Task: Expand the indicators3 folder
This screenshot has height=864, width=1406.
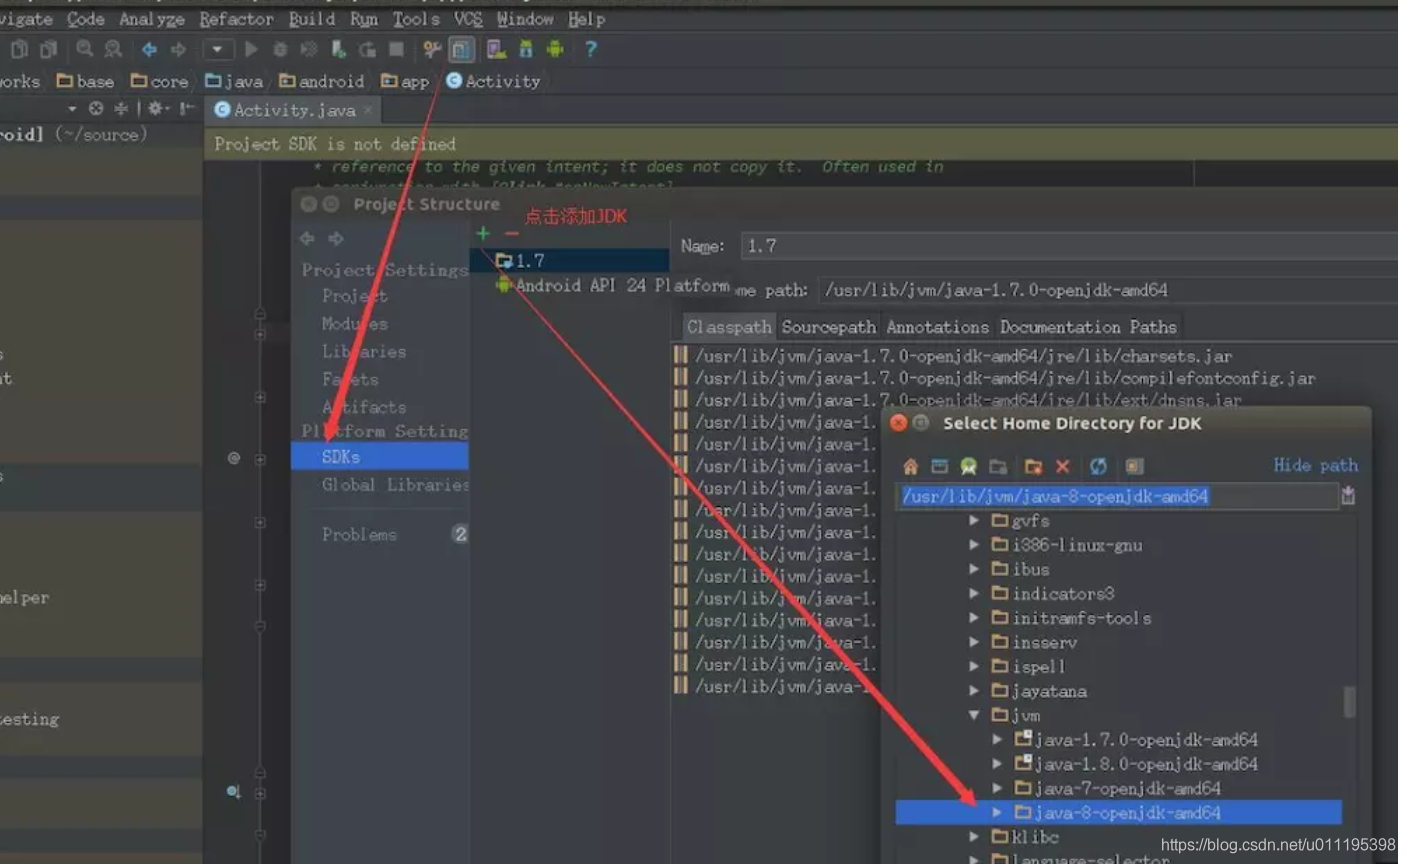Action: click(974, 593)
